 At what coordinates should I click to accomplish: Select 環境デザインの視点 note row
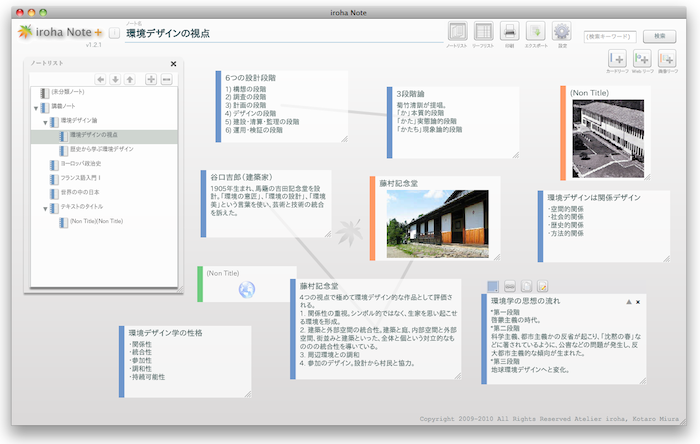[104, 135]
